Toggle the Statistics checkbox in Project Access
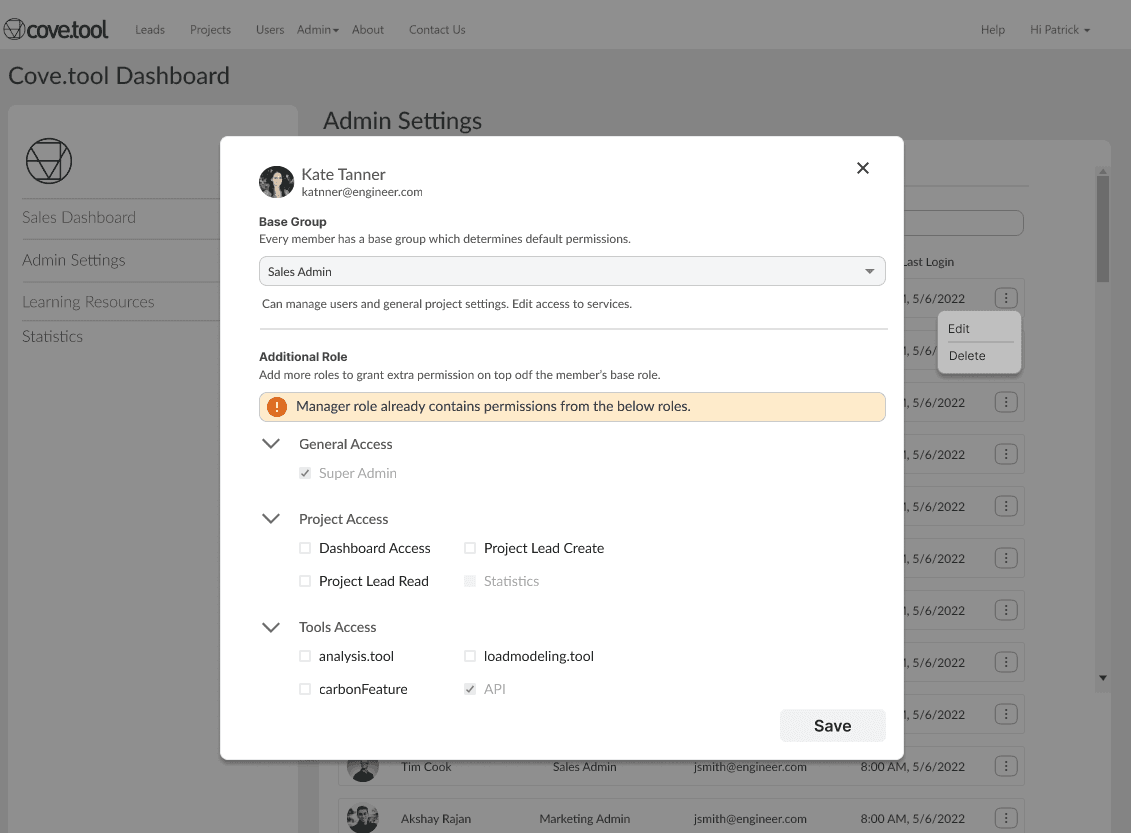 pos(470,581)
